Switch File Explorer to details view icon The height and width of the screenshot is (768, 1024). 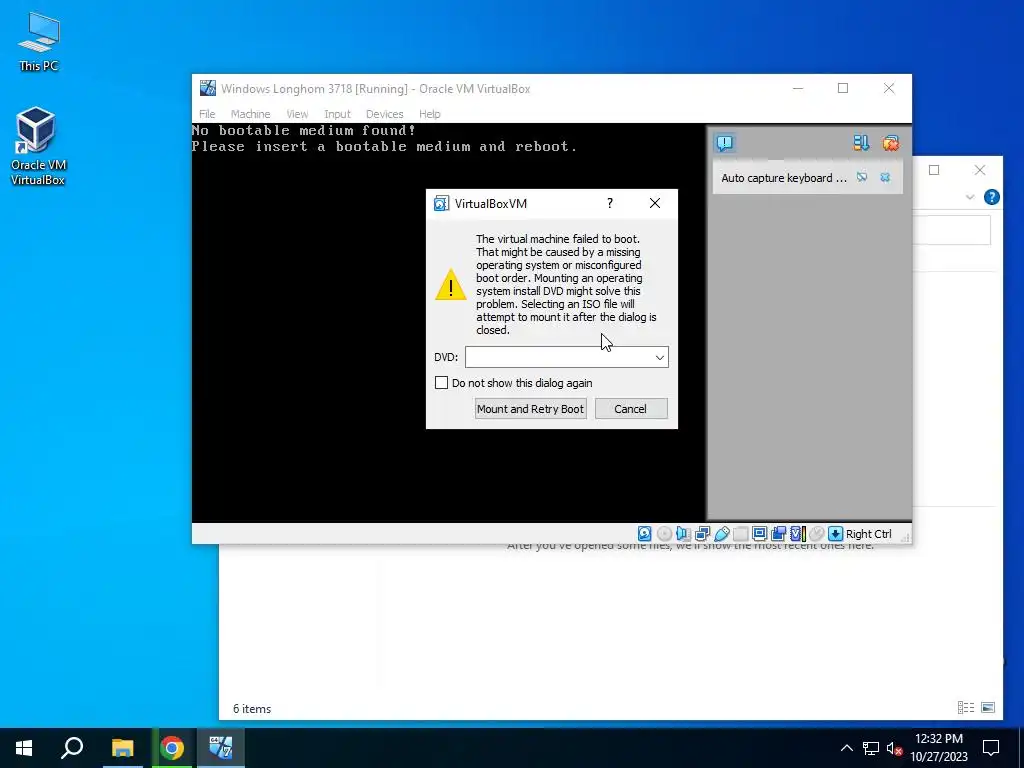tap(966, 707)
